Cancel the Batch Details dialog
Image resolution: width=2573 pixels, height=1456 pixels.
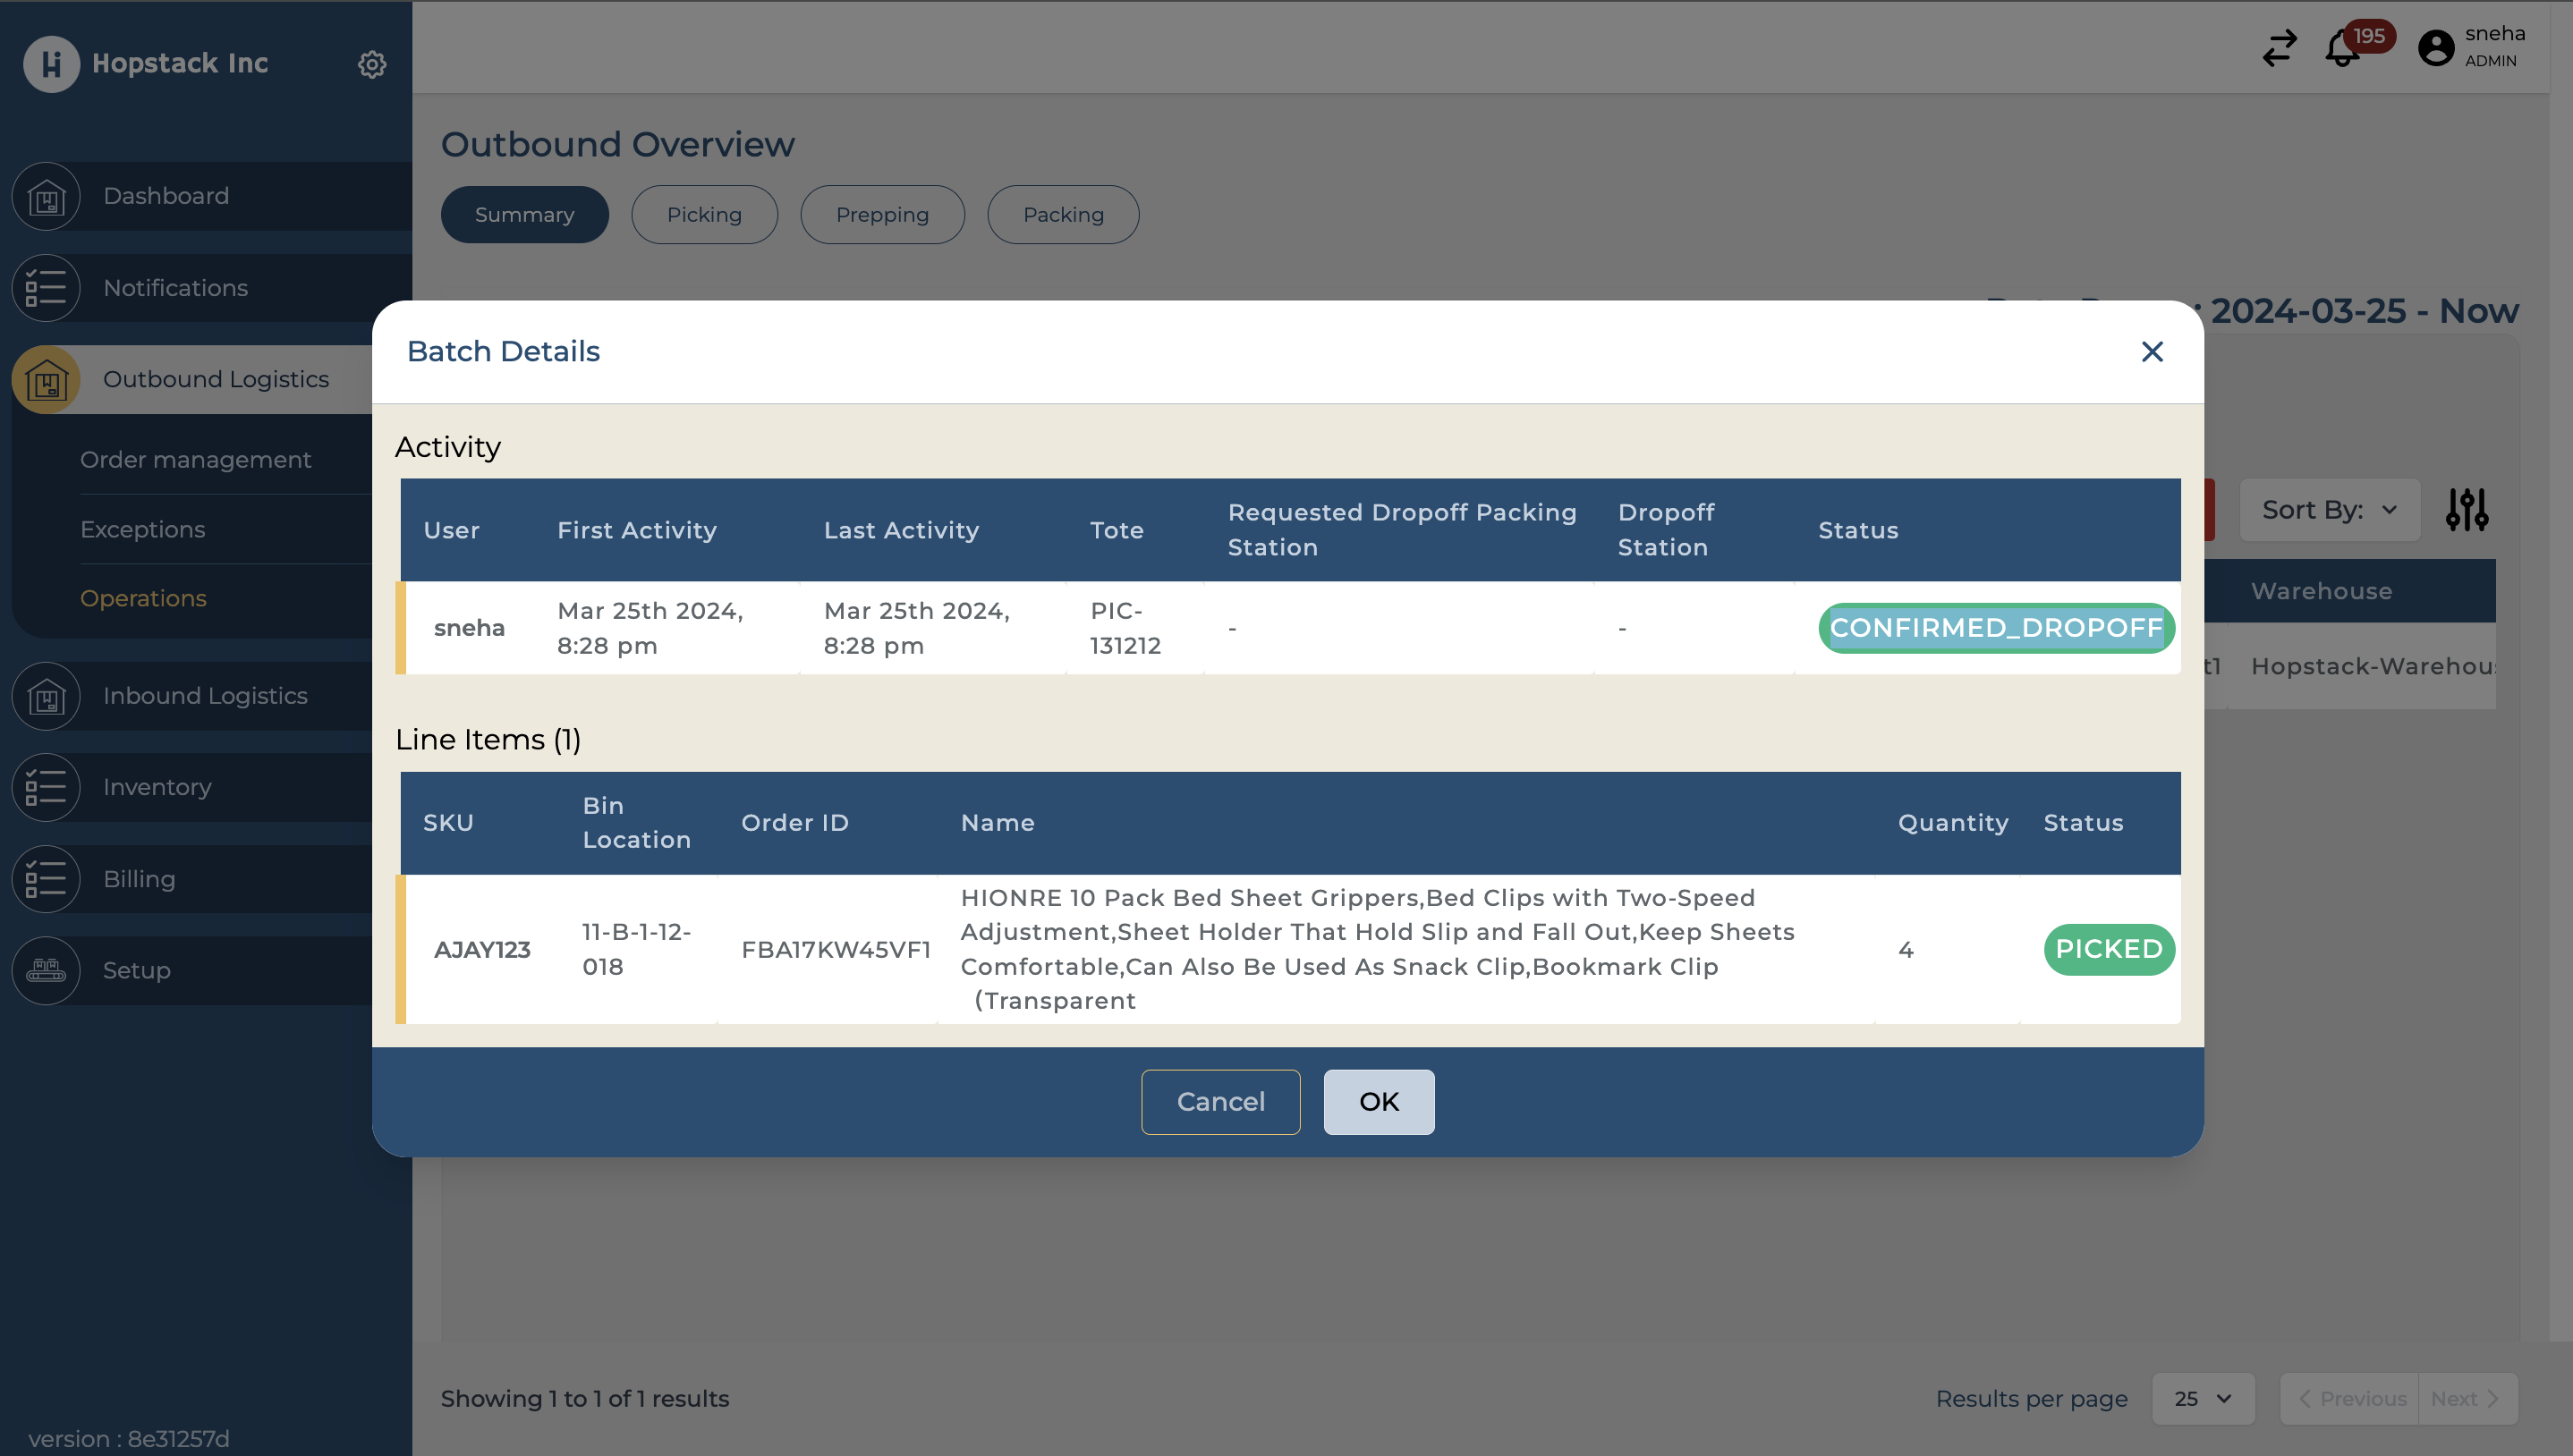point(1220,1101)
